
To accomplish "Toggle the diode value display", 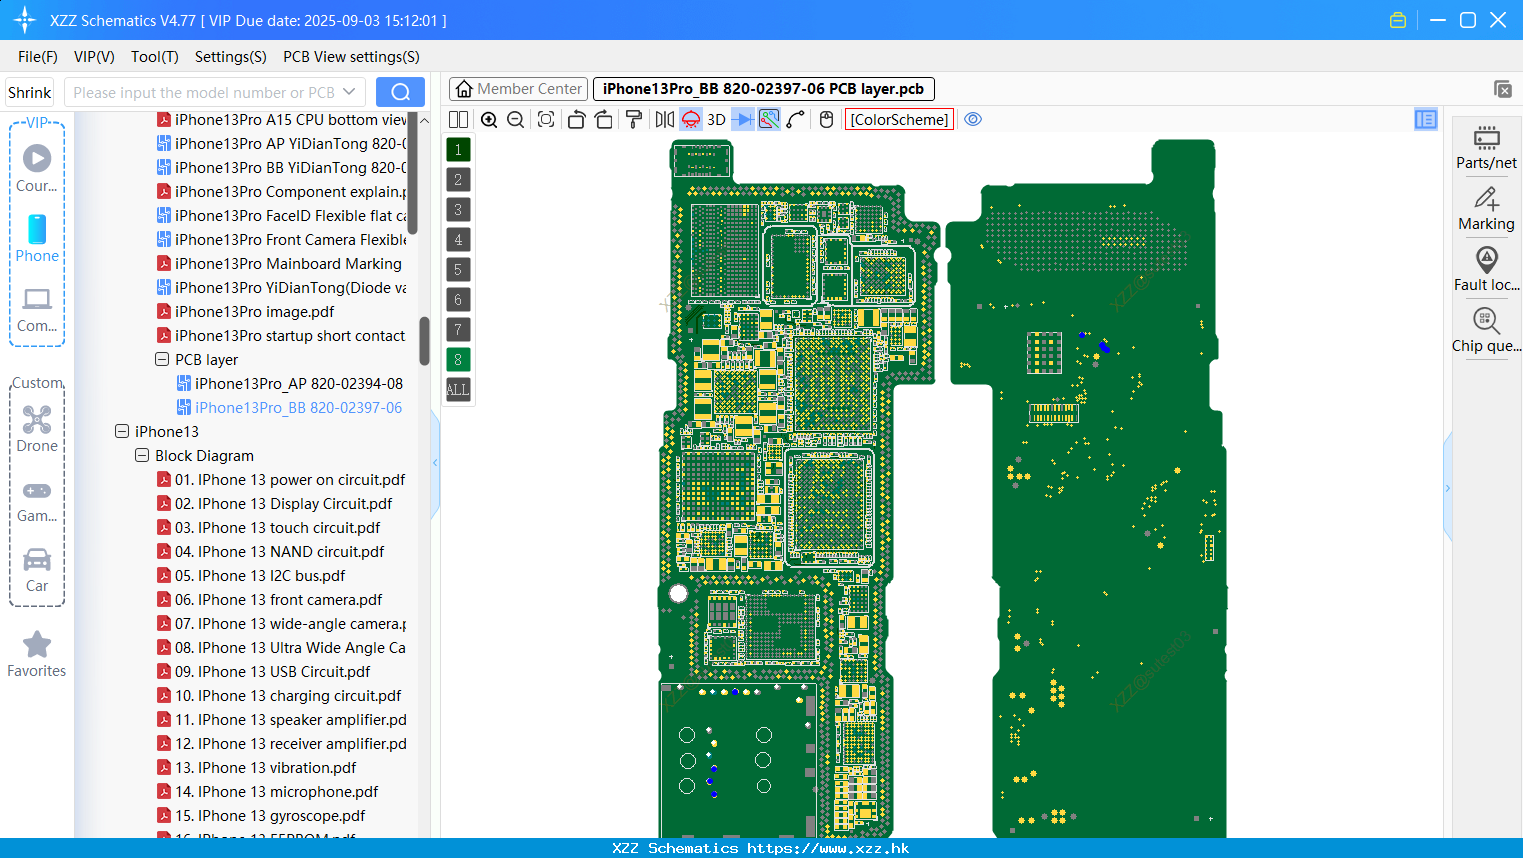I will click(x=743, y=119).
